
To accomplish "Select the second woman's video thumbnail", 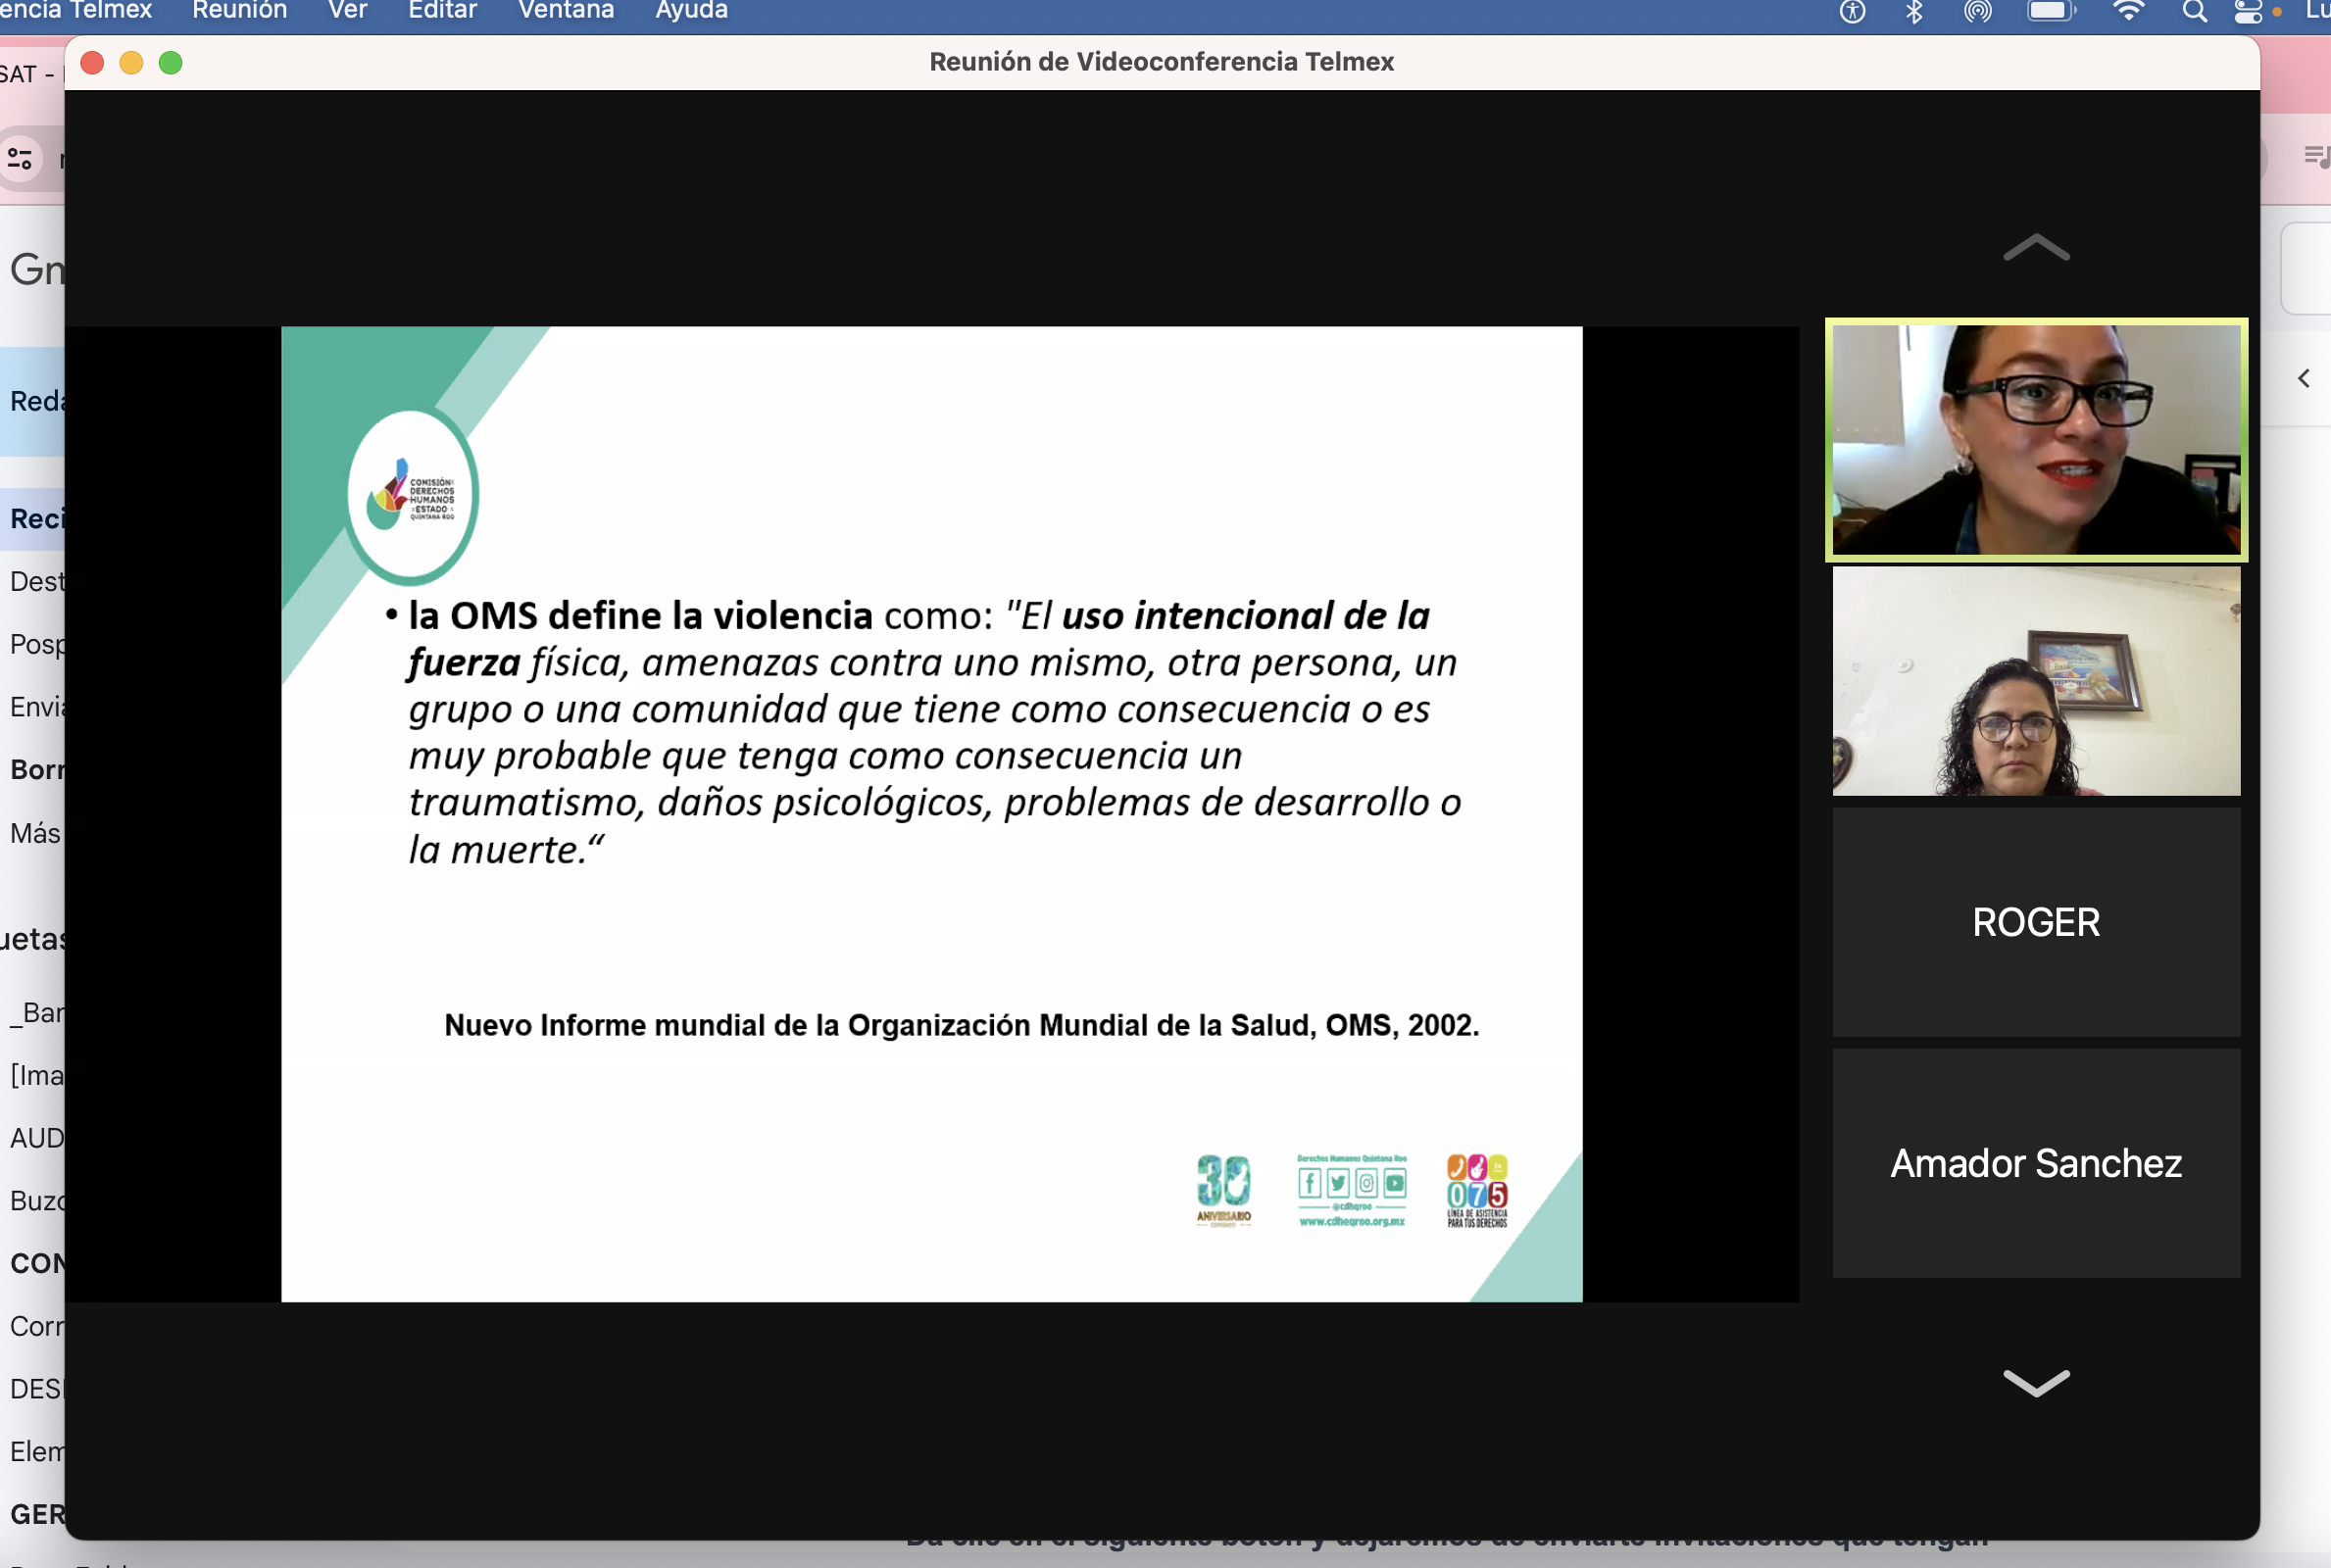I will click(x=2036, y=681).
